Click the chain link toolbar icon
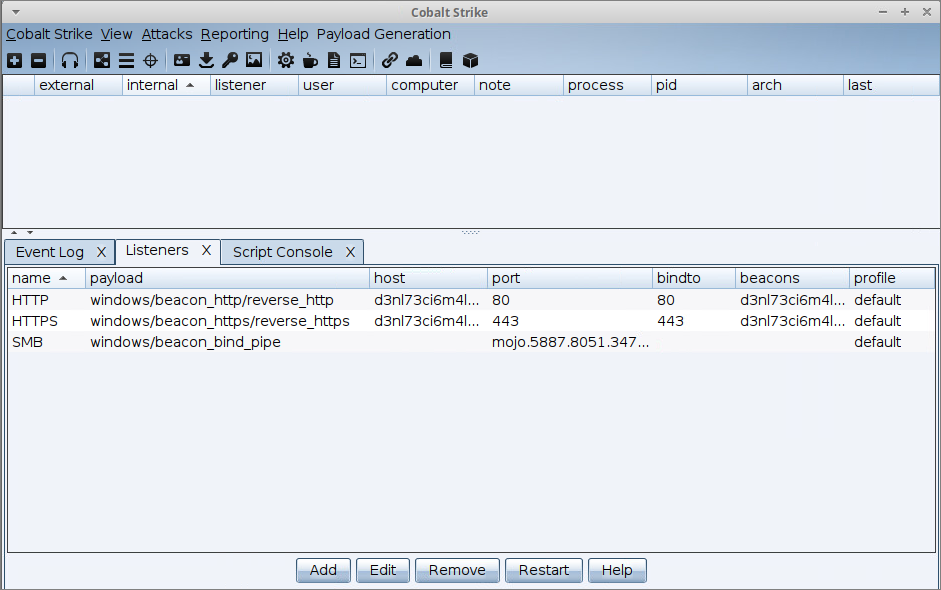Screen dimensions: 941x590 (390, 60)
